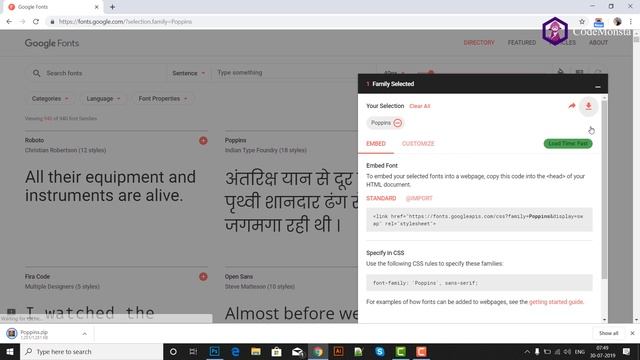Add Roboto font with the plus icon
This screenshot has height=360, width=640.
click(x=203, y=141)
